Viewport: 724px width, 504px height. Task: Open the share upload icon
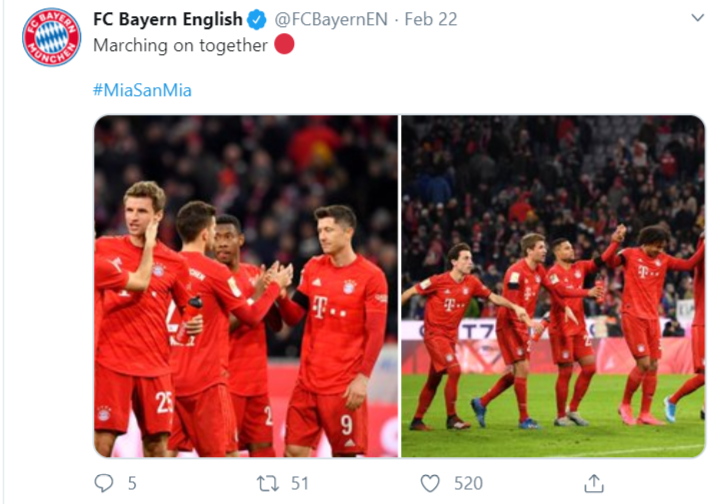pos(594,483)
